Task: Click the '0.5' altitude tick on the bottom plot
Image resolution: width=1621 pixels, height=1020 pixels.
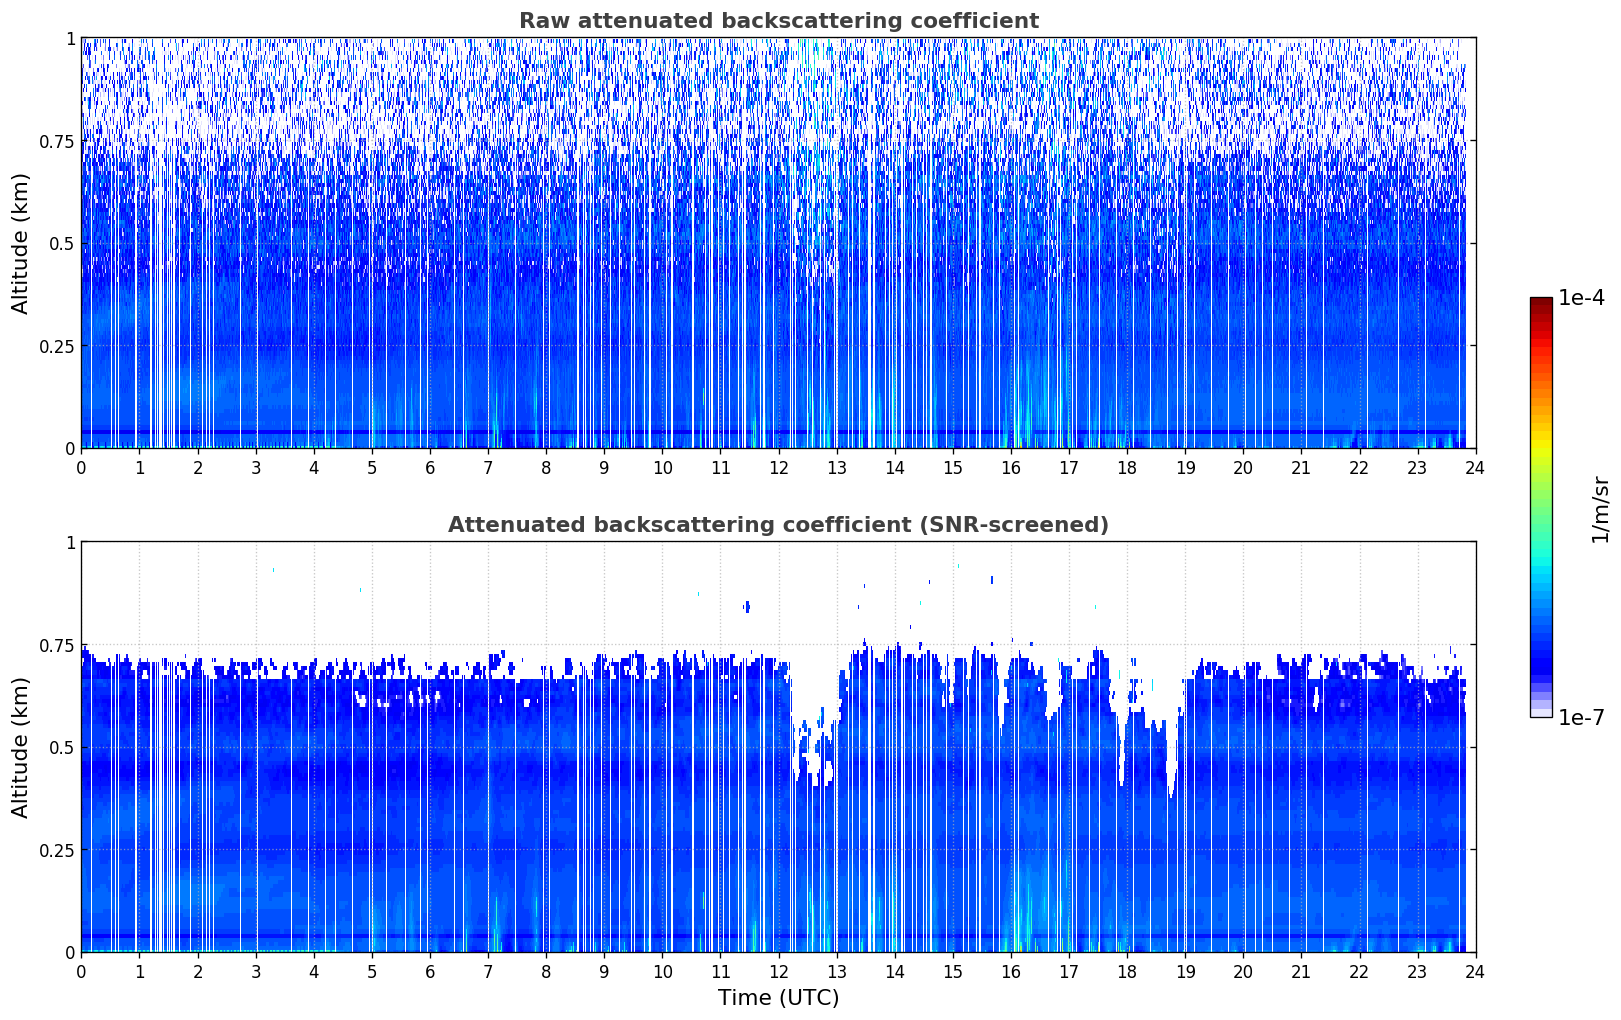Action: tap(61, 748)
